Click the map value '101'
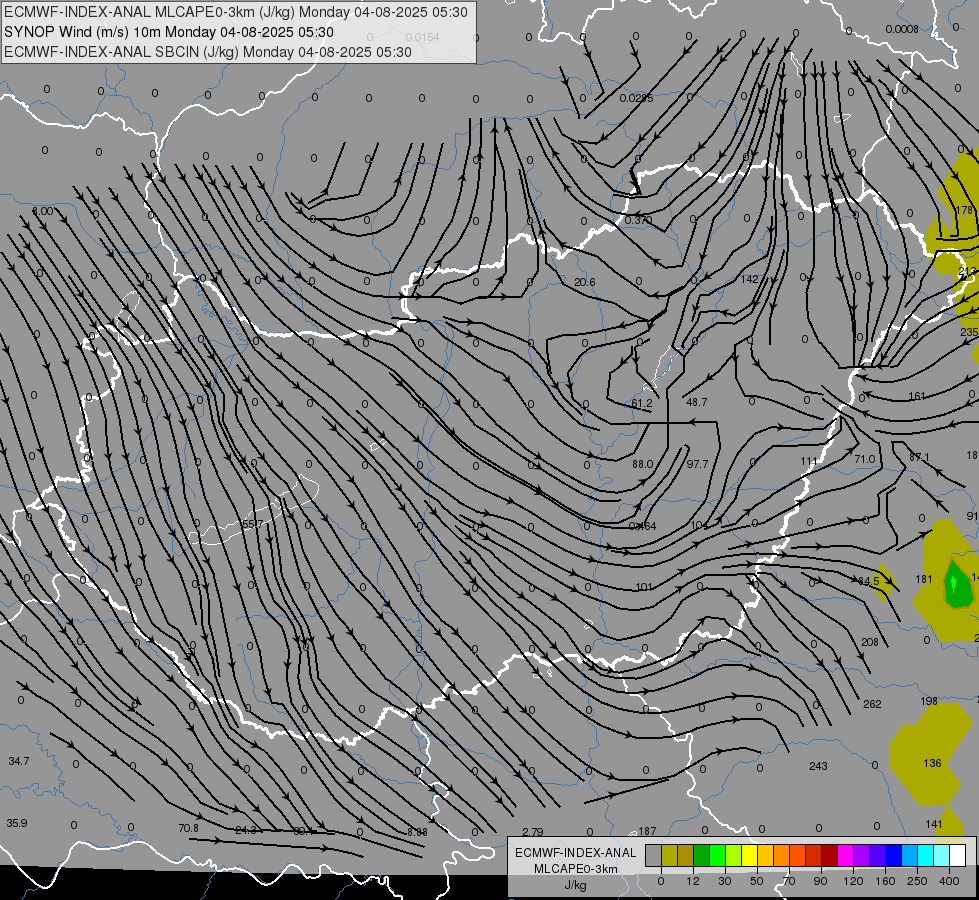Image resolution: width=979 pixels, height=900 pixels. (x=644, y=587)
